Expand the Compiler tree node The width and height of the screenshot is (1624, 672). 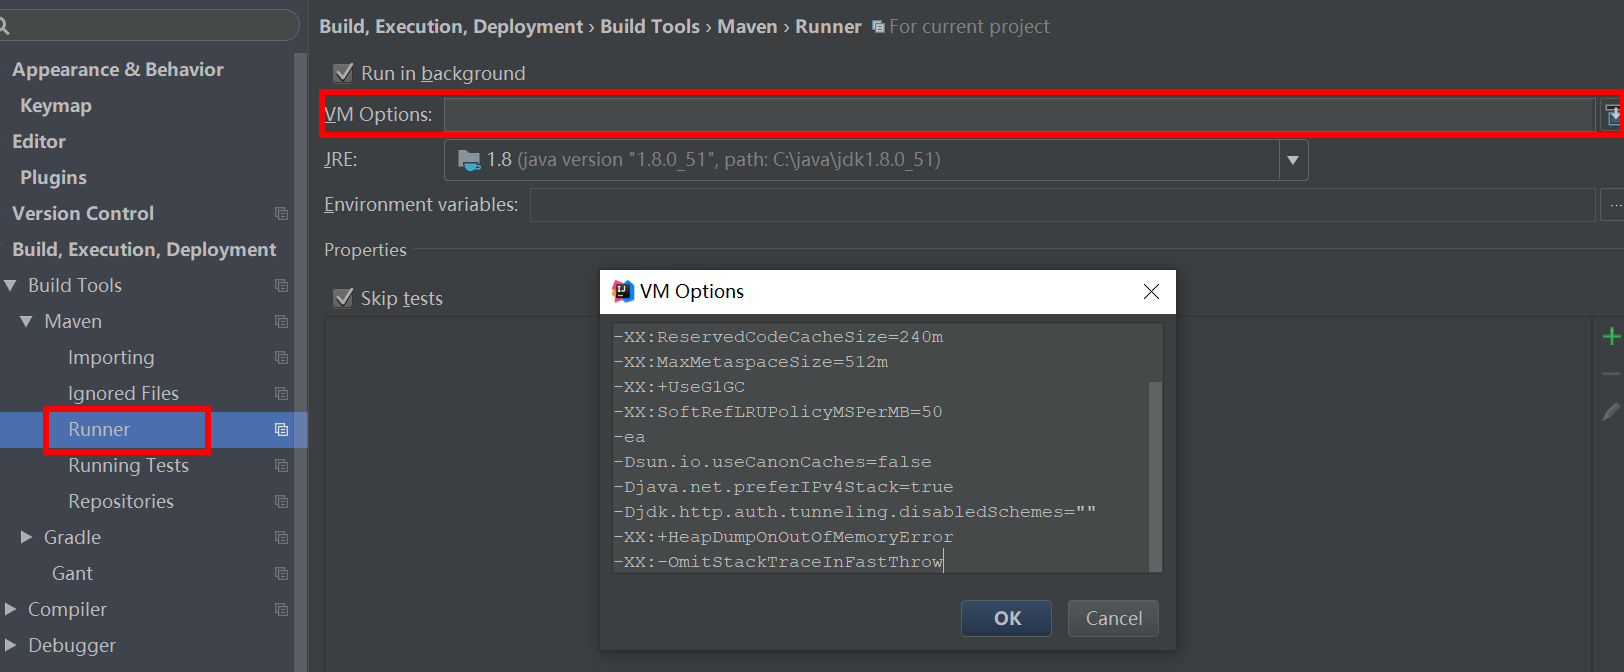pyautogui.click(x=10, y=609)
